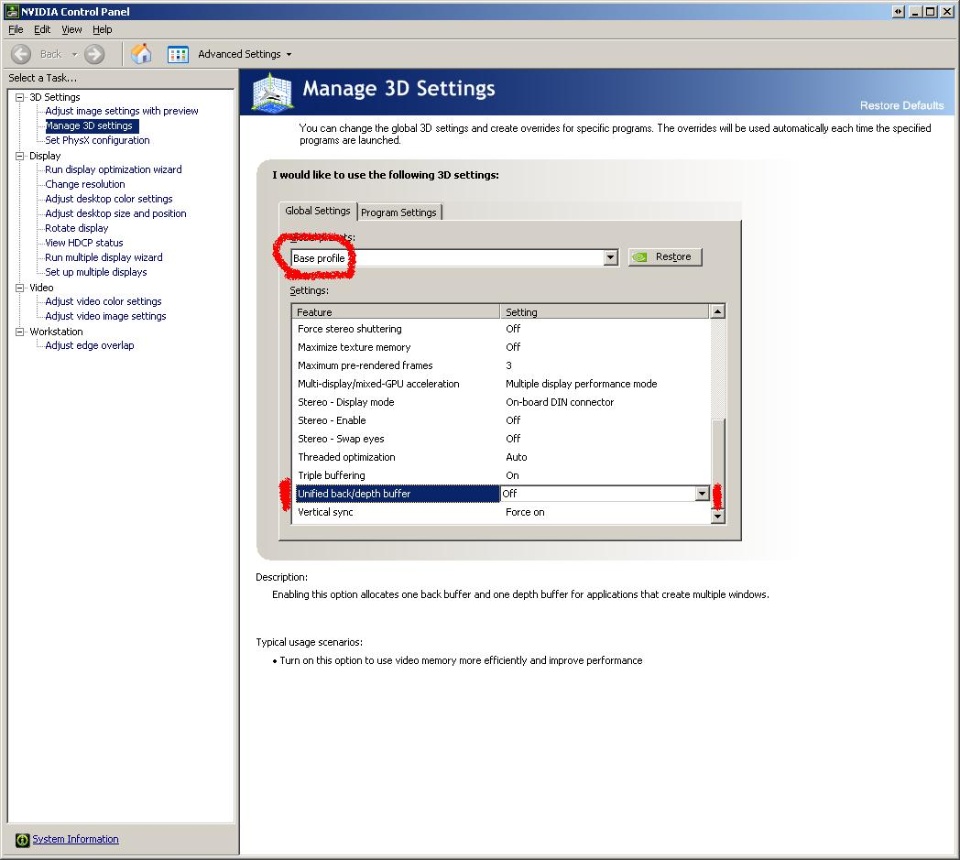
Task: Click the Setting column header
Action: (605, 312)
